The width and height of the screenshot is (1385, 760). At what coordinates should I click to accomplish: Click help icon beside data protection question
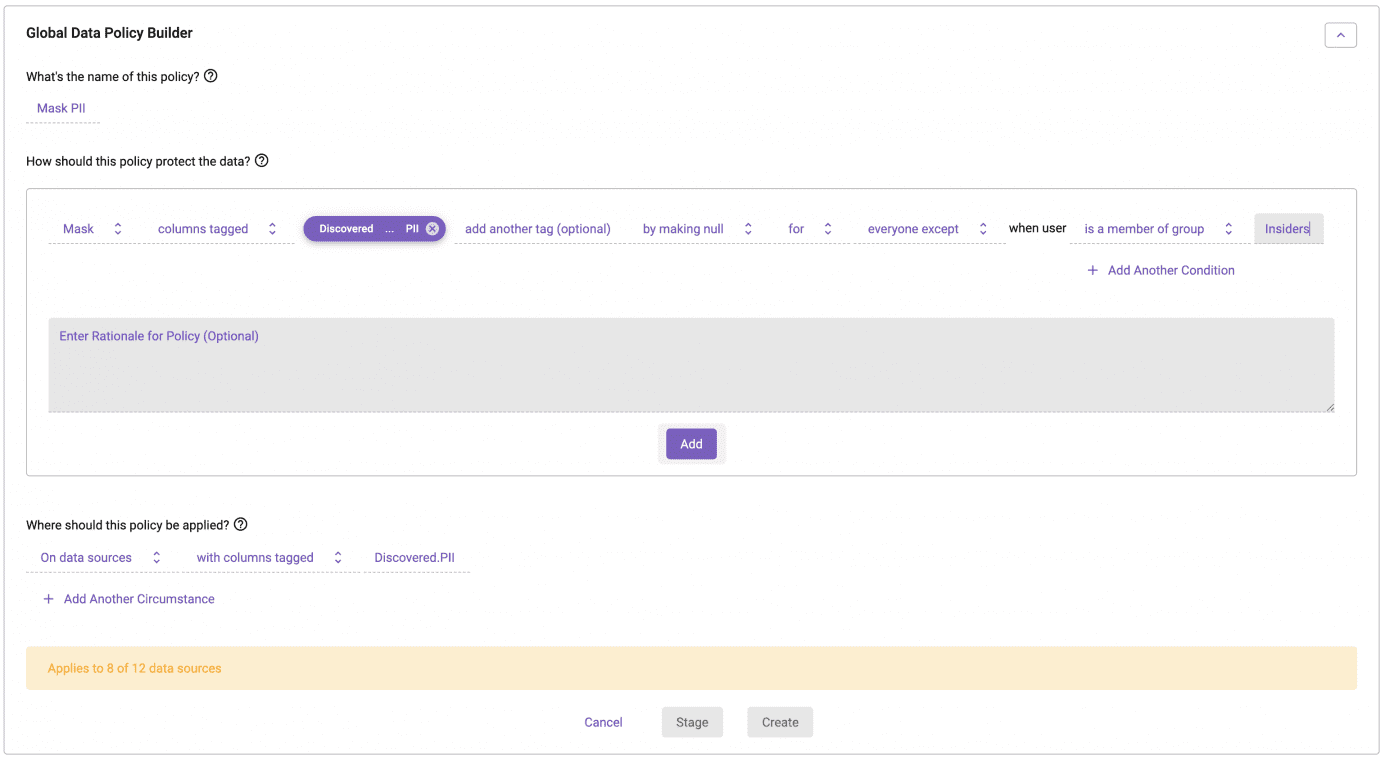pyautogui.click(x=262, y=161)
